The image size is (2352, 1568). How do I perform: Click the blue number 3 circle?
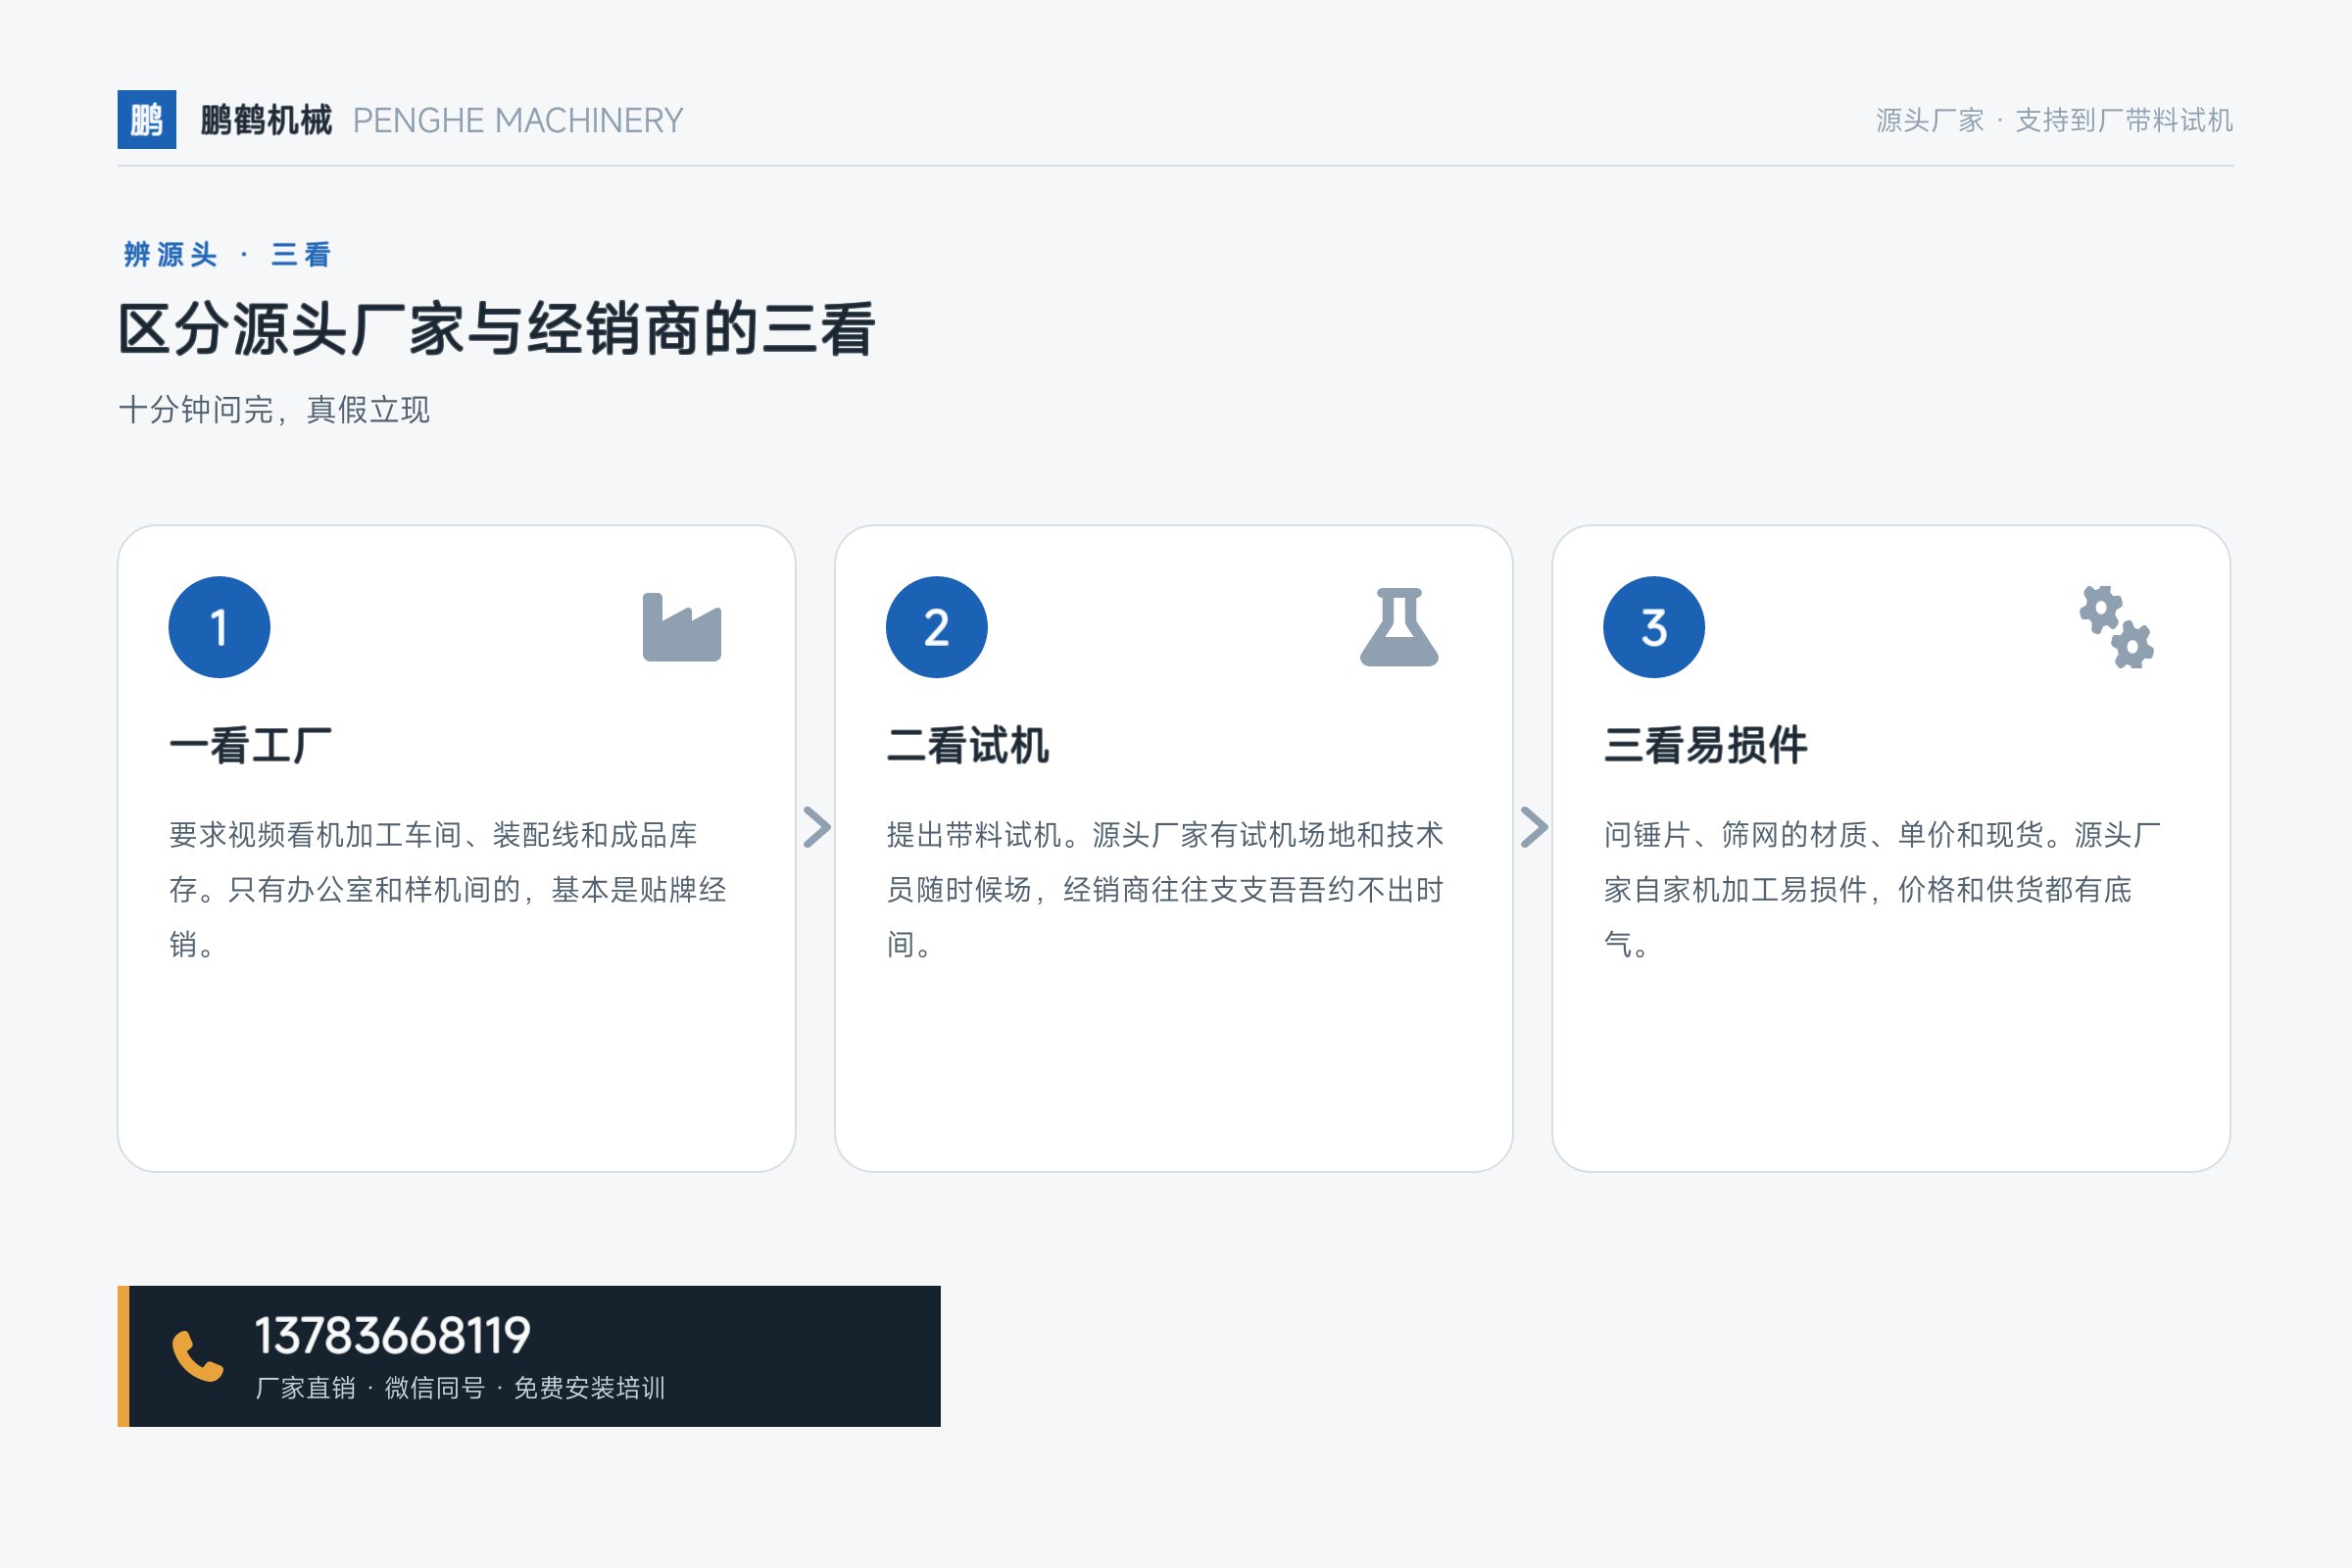[x=1654, y=627]
